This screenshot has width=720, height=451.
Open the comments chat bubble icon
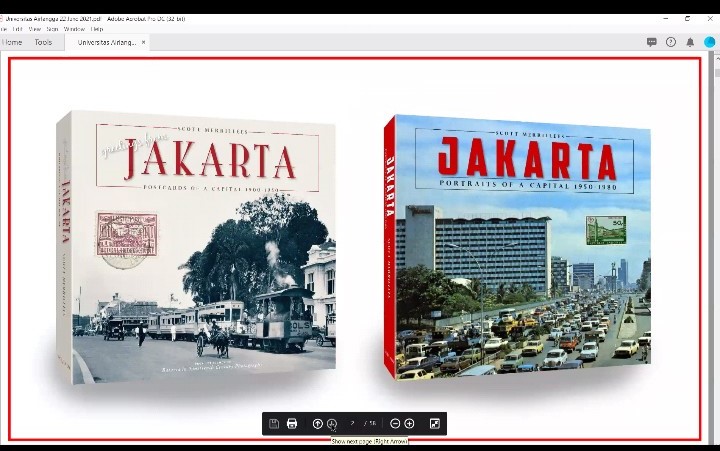652,42
